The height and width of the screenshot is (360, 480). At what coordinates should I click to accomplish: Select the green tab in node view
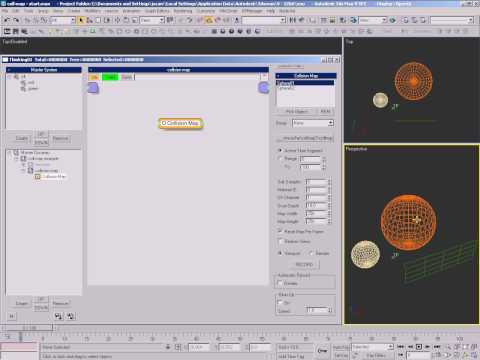pos(110,77)
